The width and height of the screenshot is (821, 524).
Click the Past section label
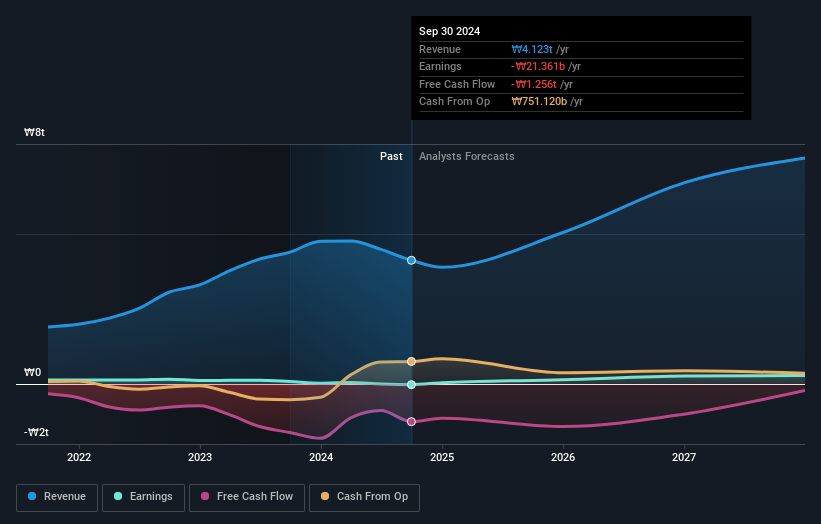coord(391,157)
